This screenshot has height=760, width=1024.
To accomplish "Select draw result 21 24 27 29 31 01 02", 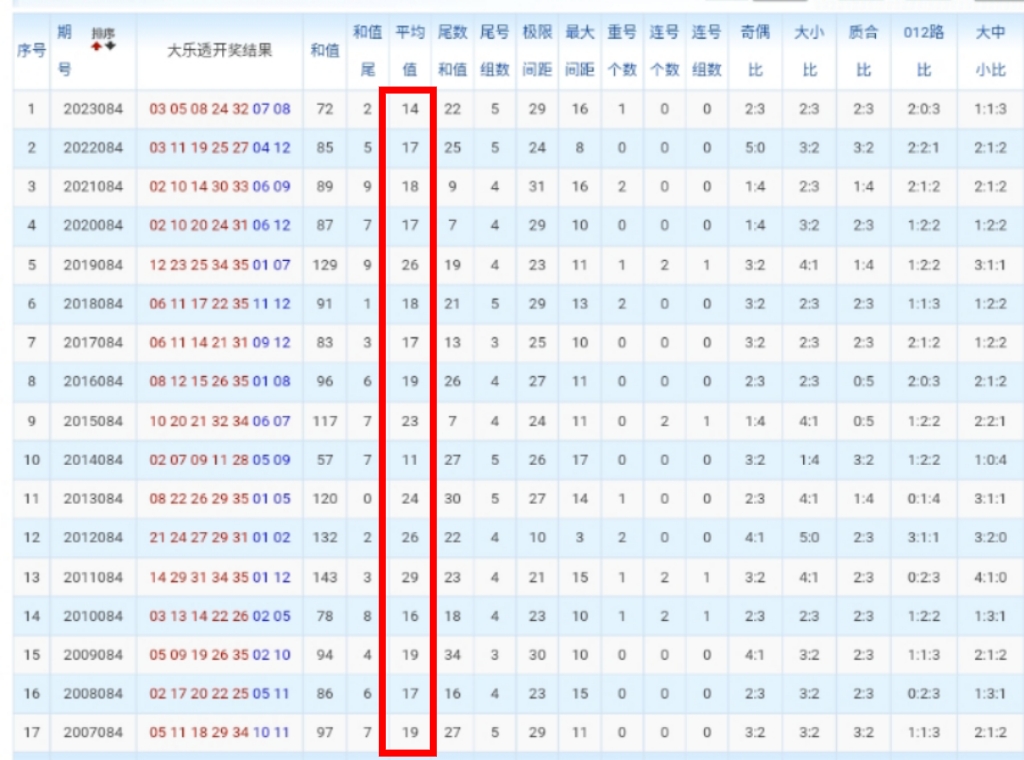I will coord(219,537).
